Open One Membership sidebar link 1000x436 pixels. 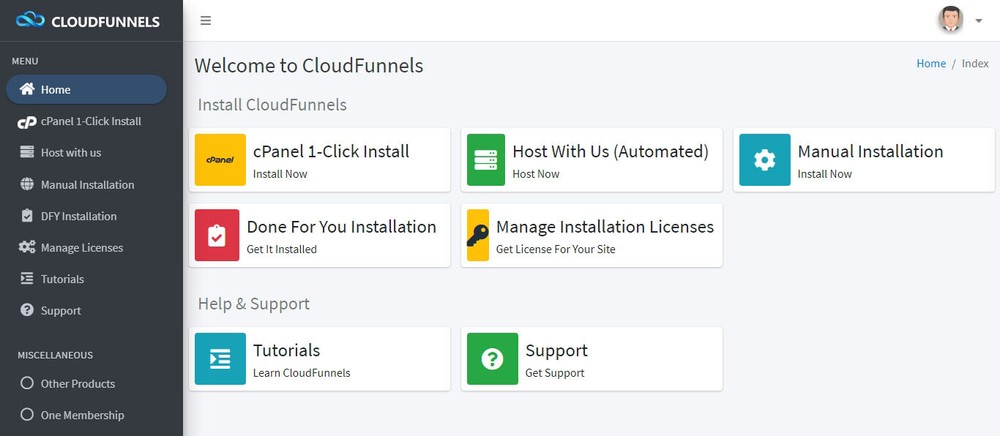[86, 415]
